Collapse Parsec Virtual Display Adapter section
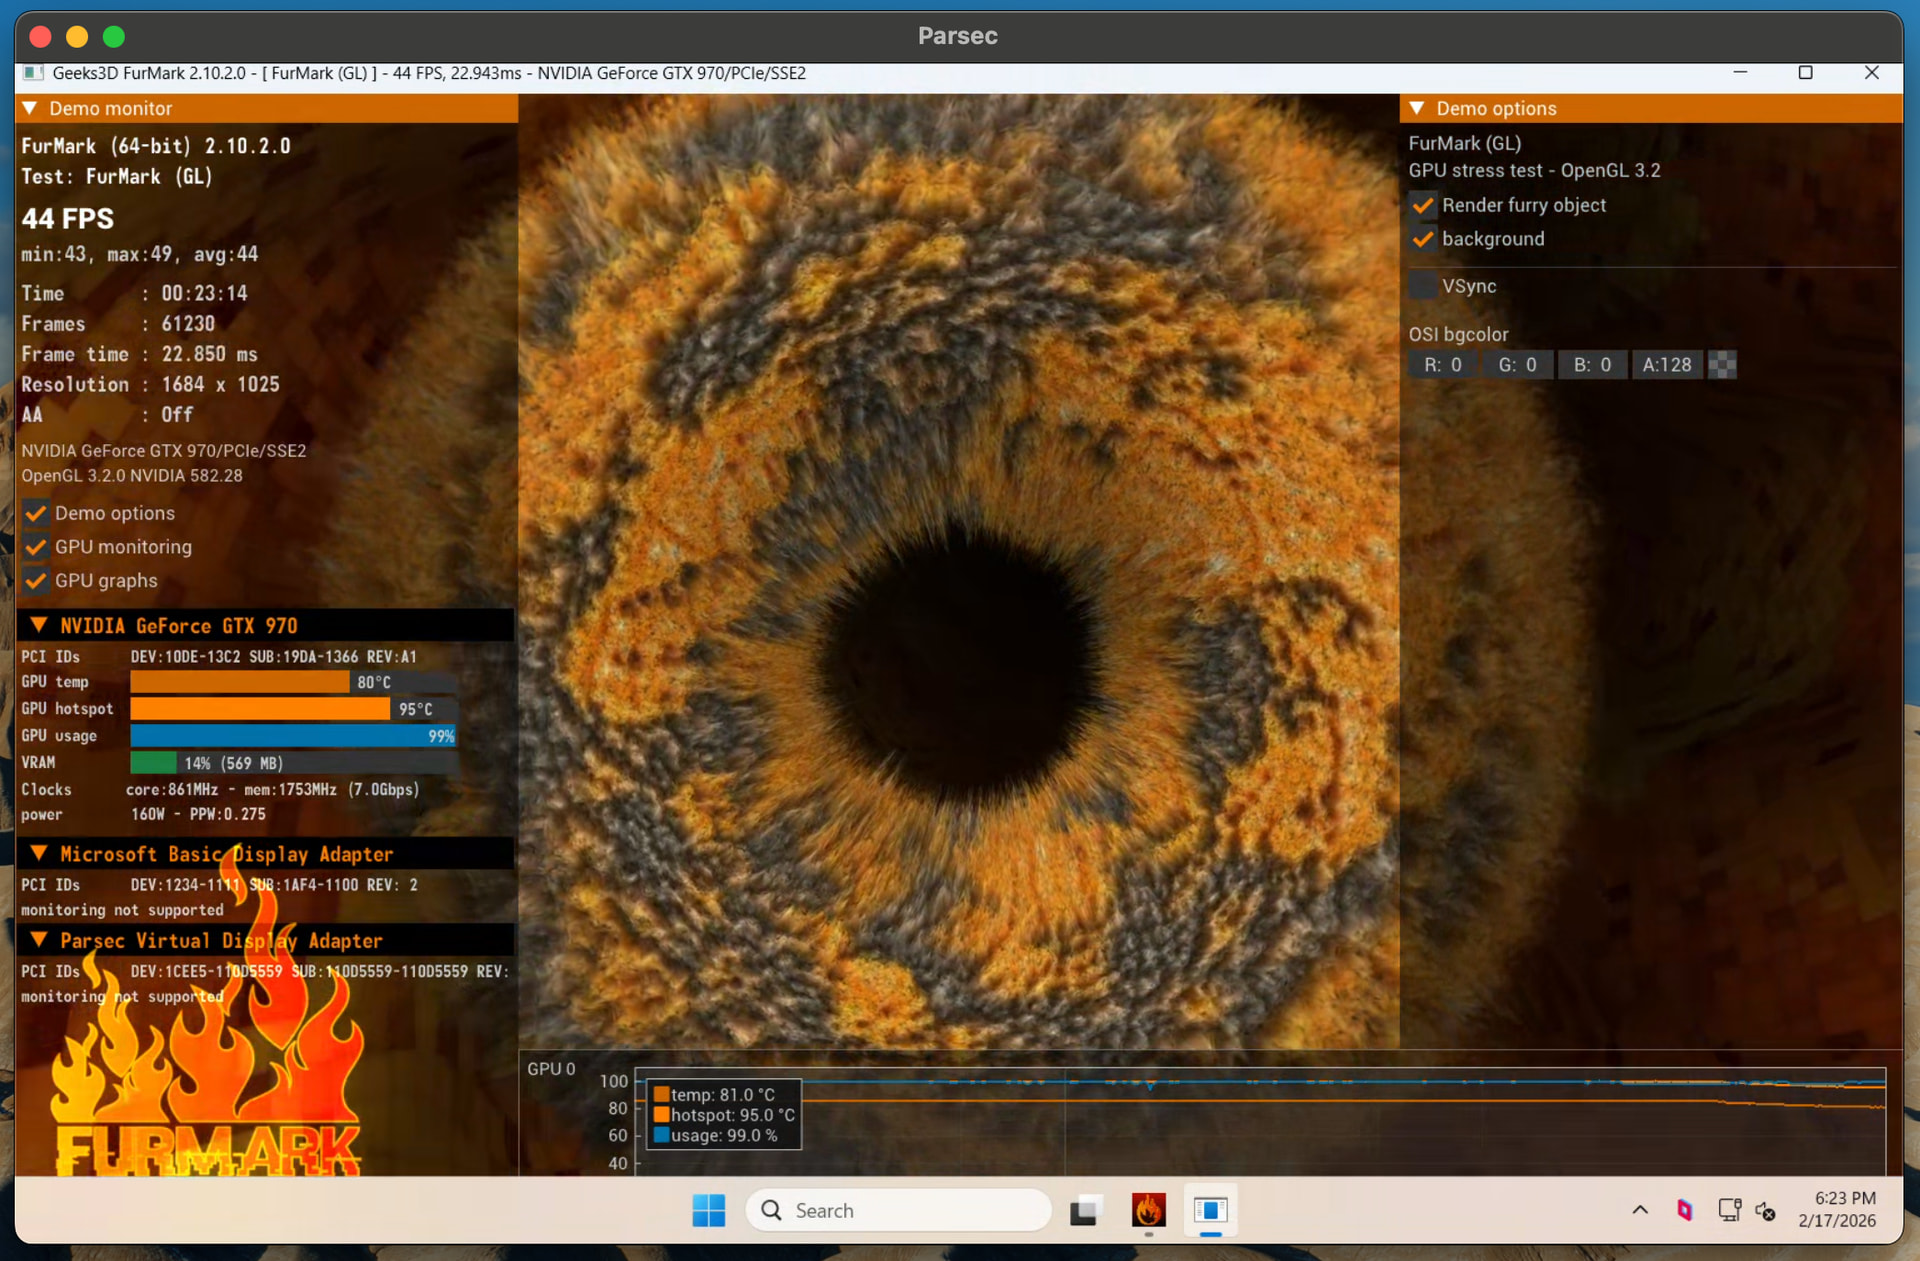This screenshot has width=1920, height=1261. [x=39, y=940]
